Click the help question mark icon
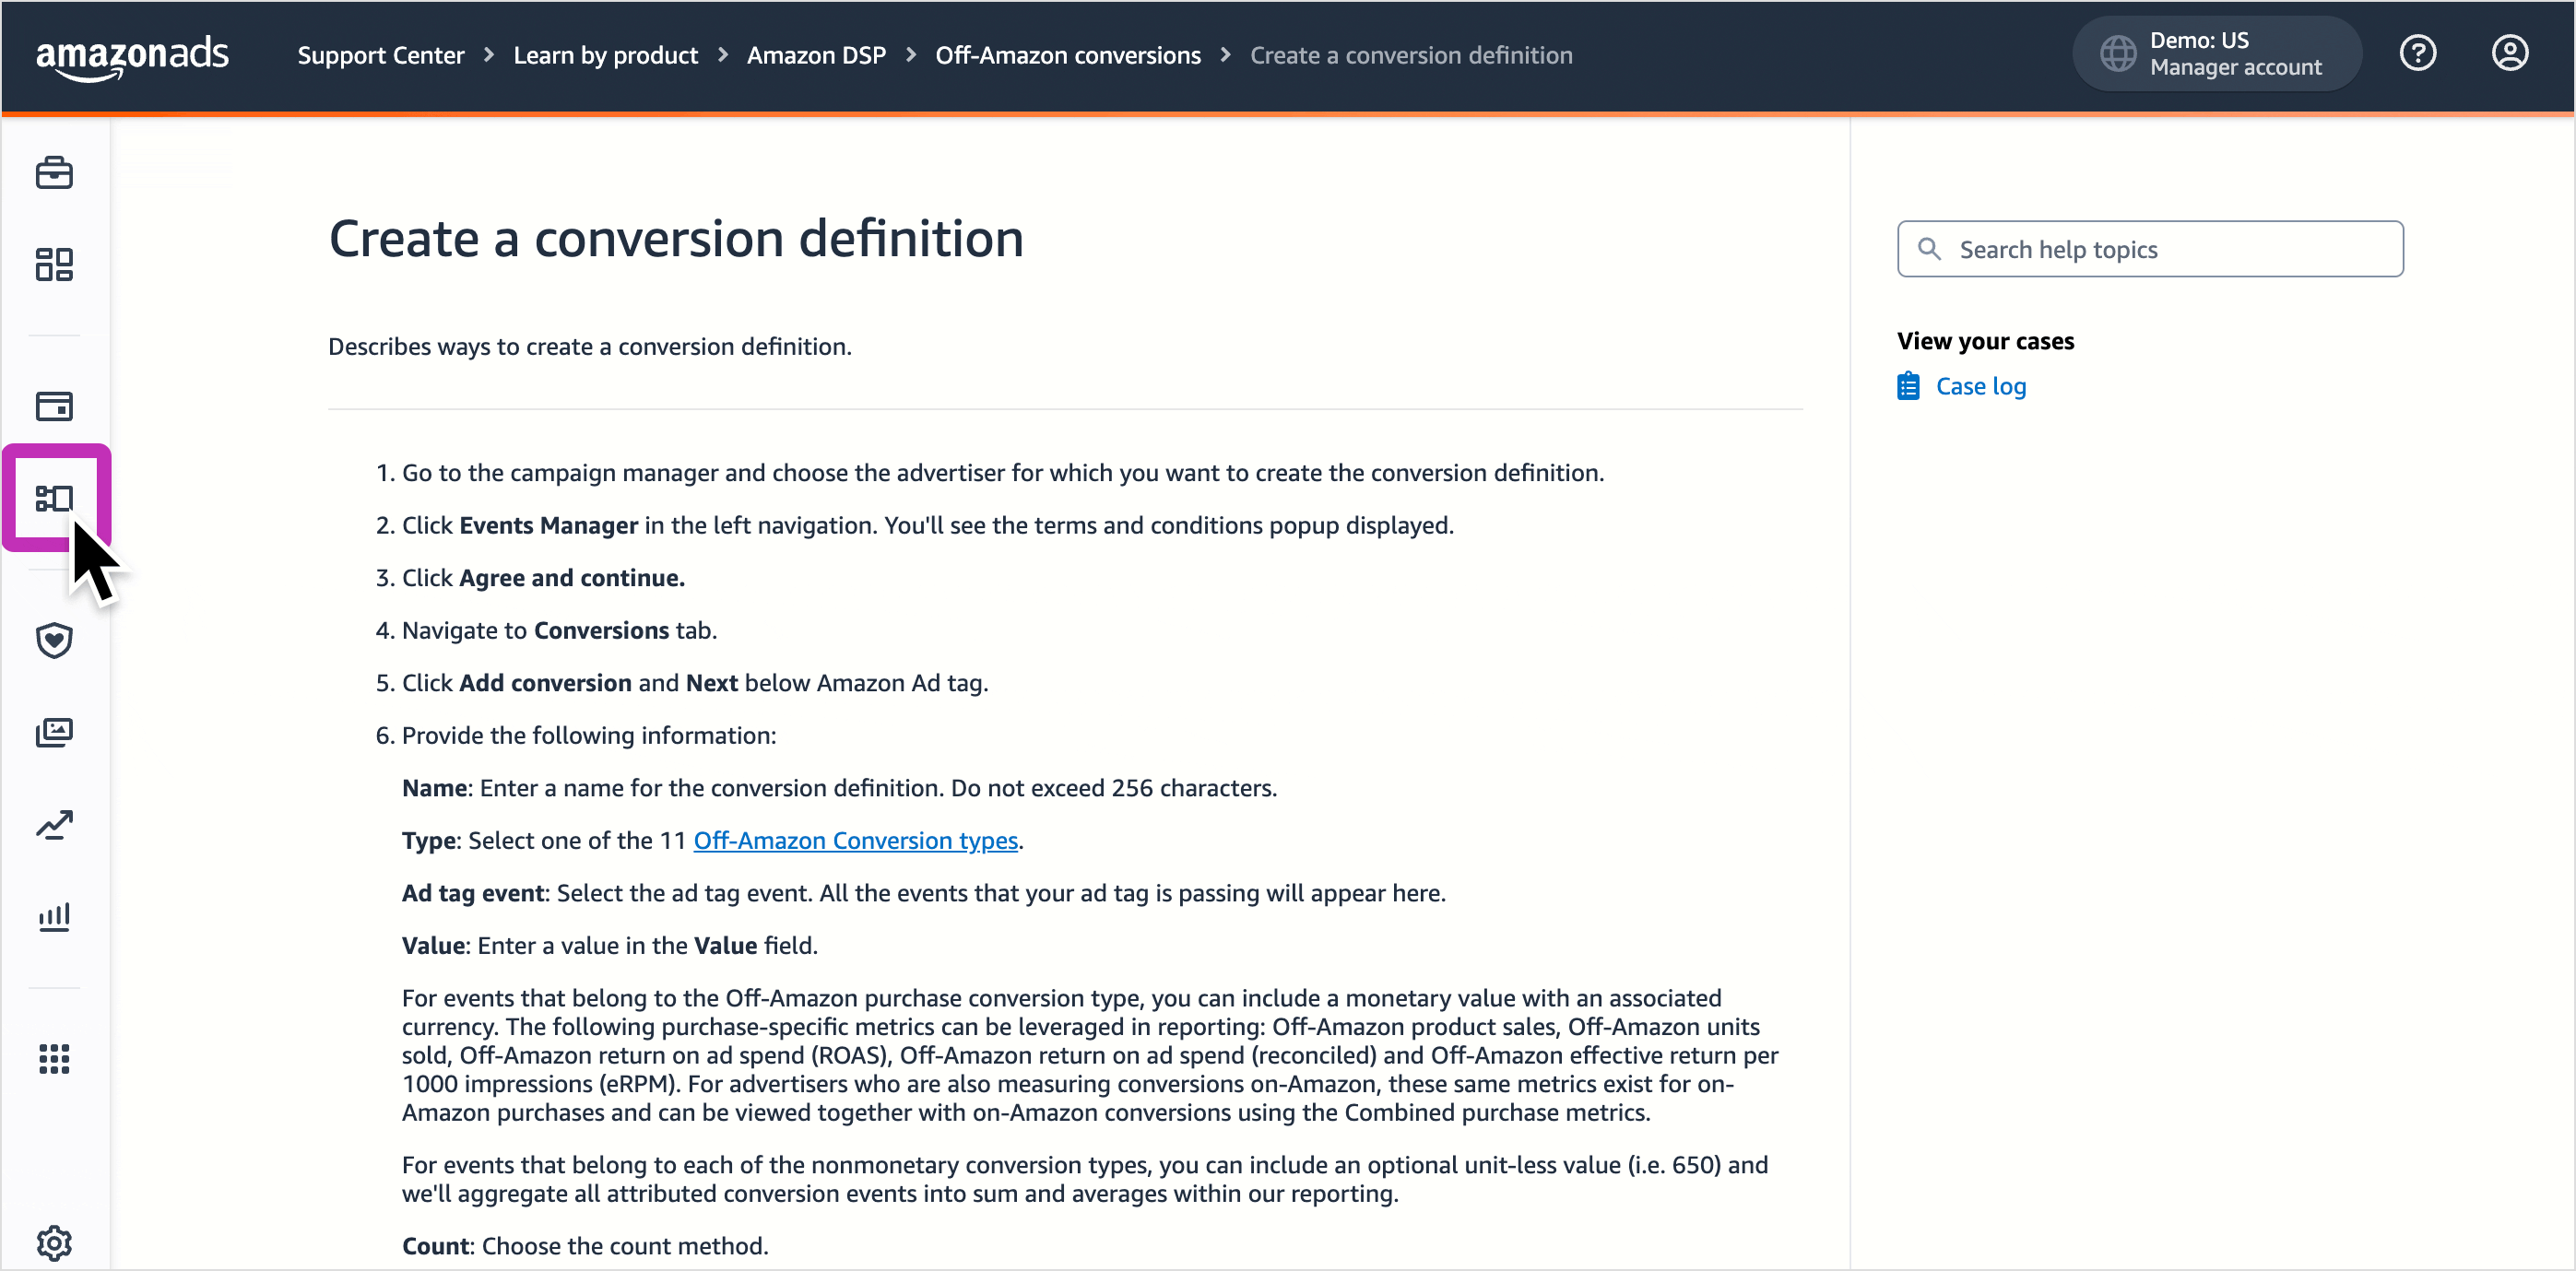 [2417, 53]
